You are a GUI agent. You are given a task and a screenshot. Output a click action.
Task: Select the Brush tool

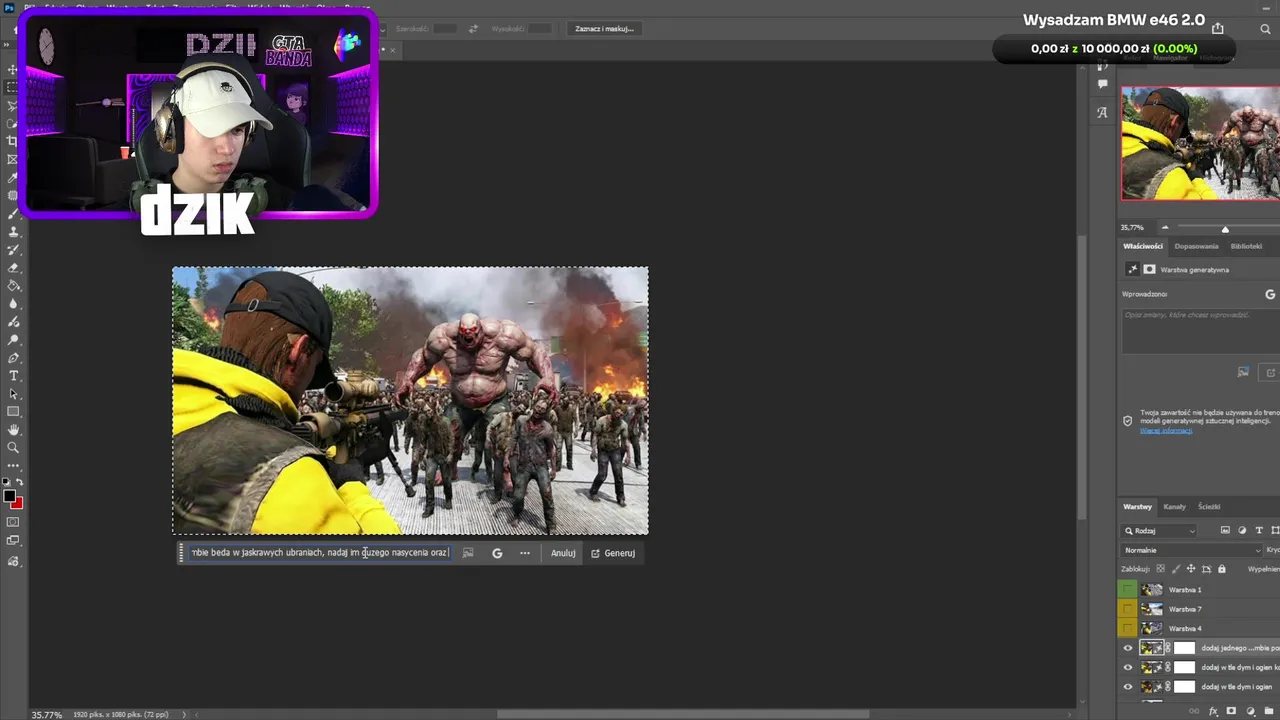coord(13,213)
